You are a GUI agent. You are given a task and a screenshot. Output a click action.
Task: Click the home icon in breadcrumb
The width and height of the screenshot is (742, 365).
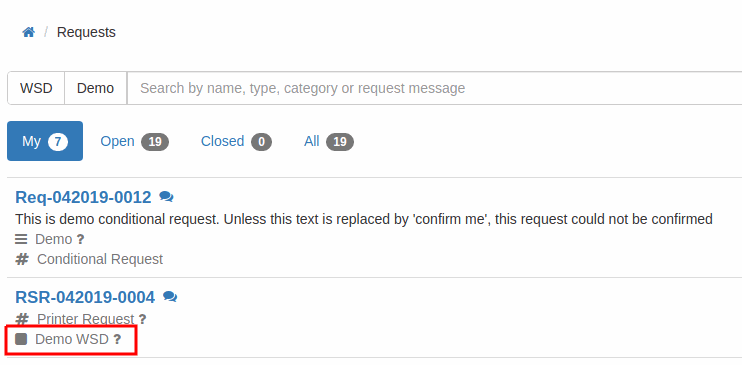coord(28,32)
